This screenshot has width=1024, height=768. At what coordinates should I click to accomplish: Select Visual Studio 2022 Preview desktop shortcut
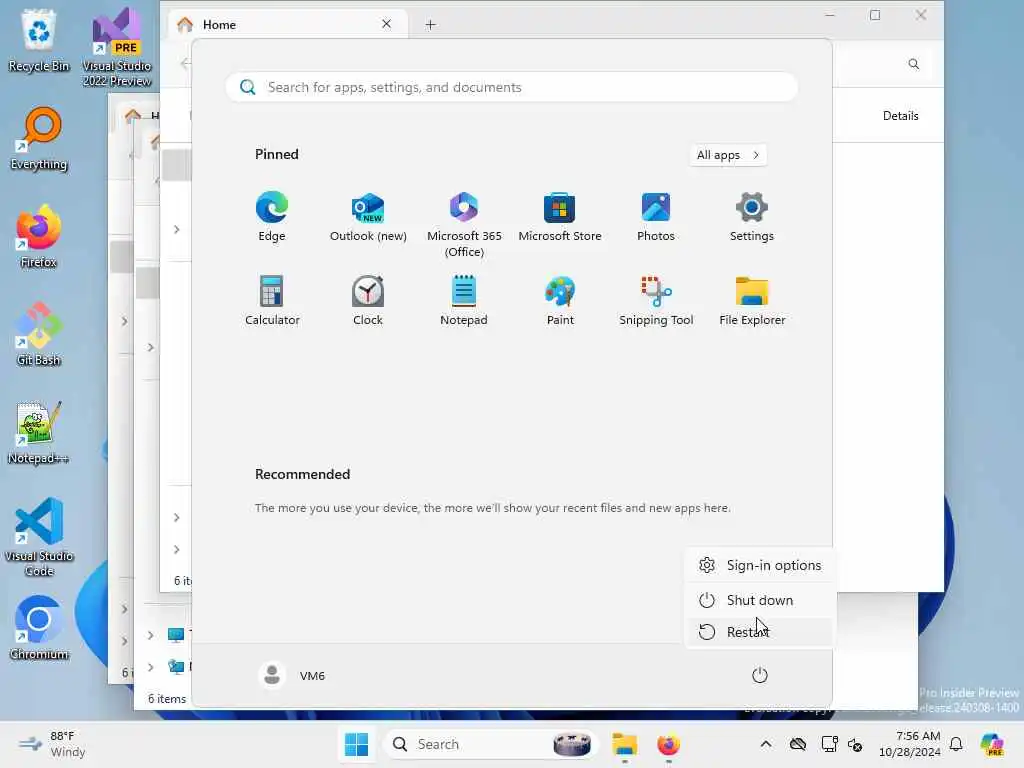click(117, 48)
